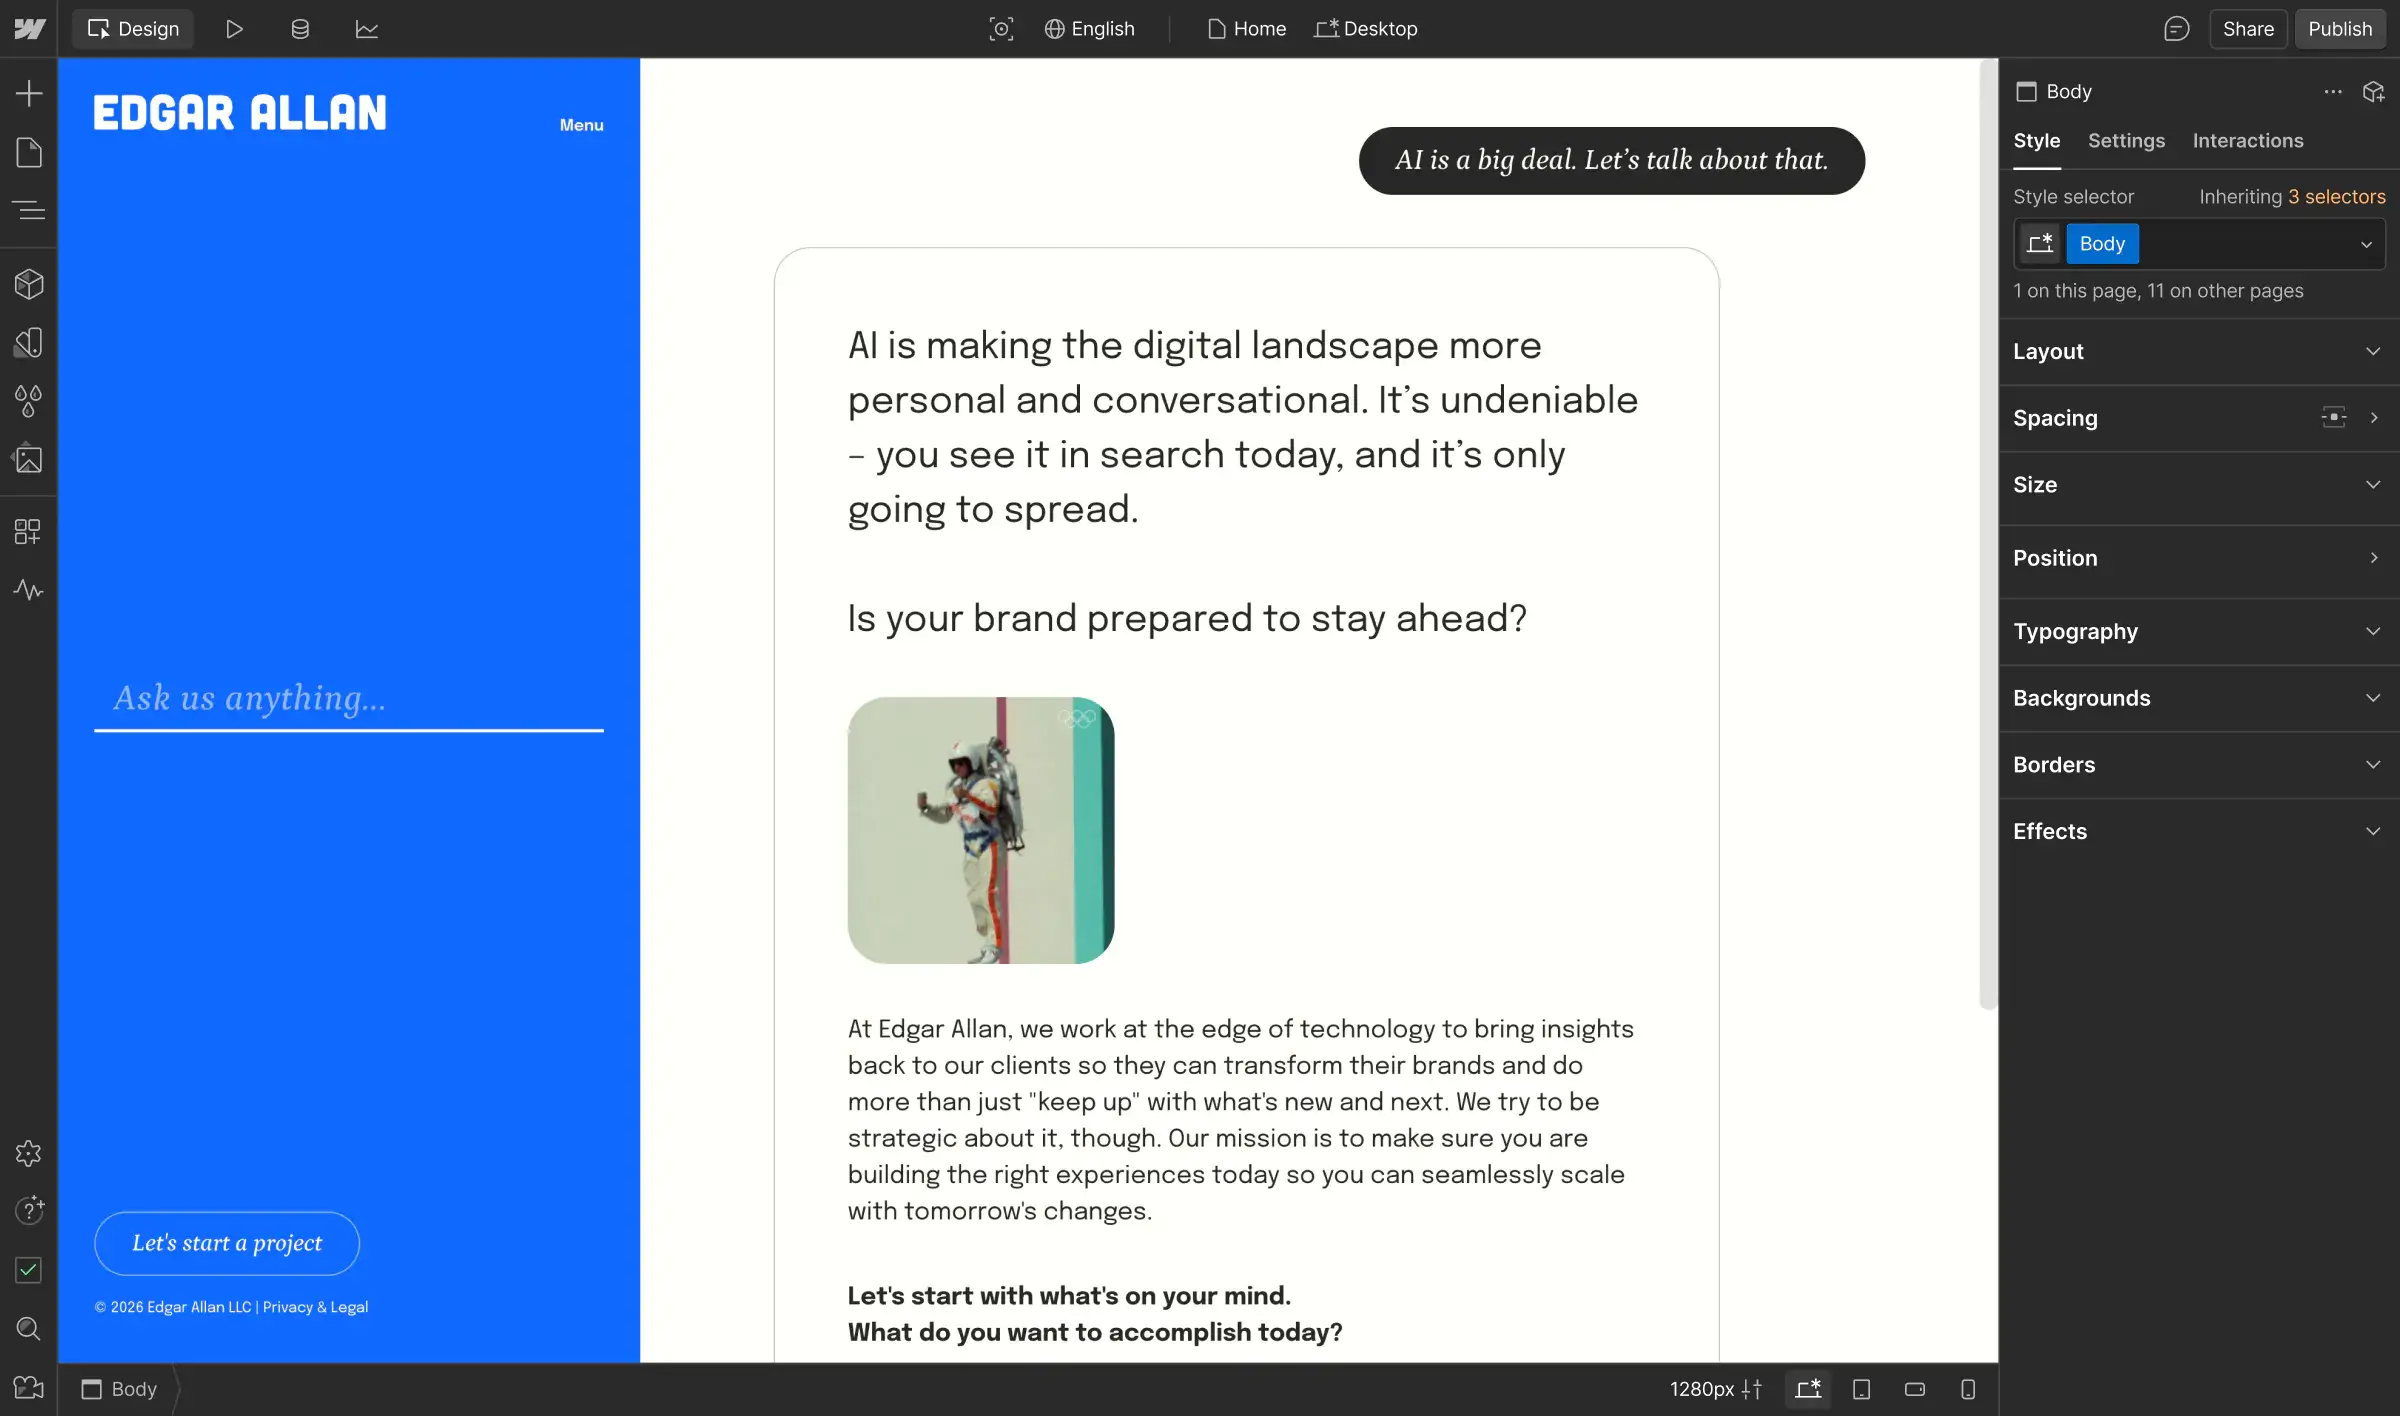This screenshot has height=1416, width=2400.
Task: Switch to the Settings tab
Action: [x=2126, y=141]
